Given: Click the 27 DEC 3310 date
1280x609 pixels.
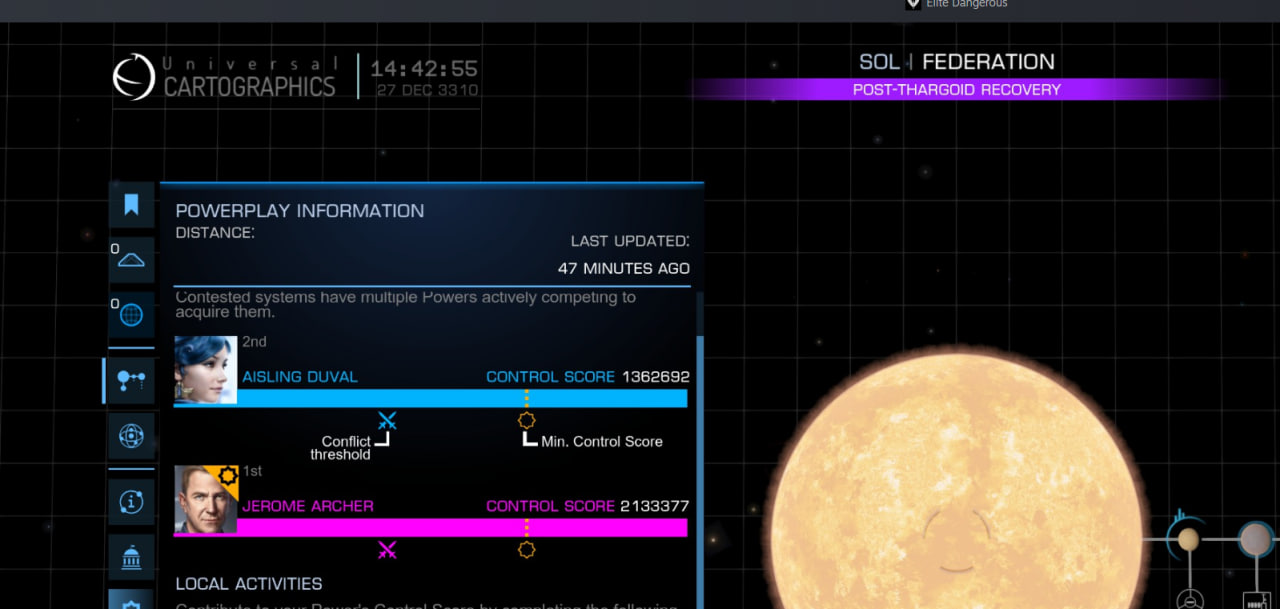Looking at the screenshot, I should click(427, 90).
